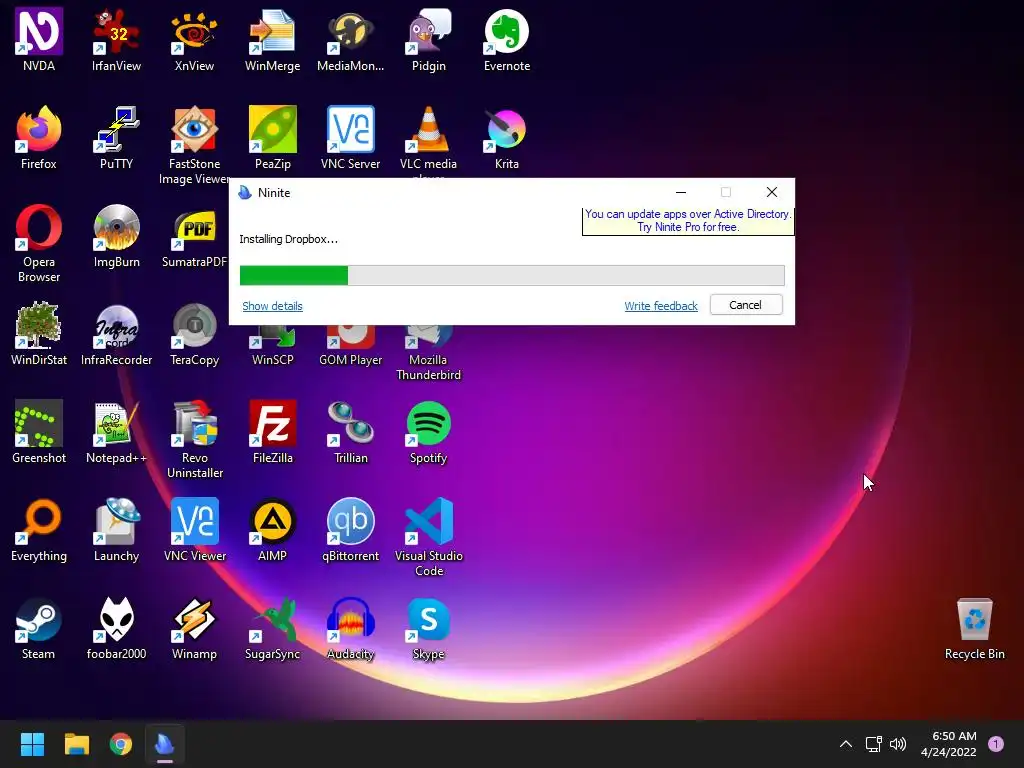Select the Notepad++ desktop icon
1024x768 pixels.
[116, 432]
